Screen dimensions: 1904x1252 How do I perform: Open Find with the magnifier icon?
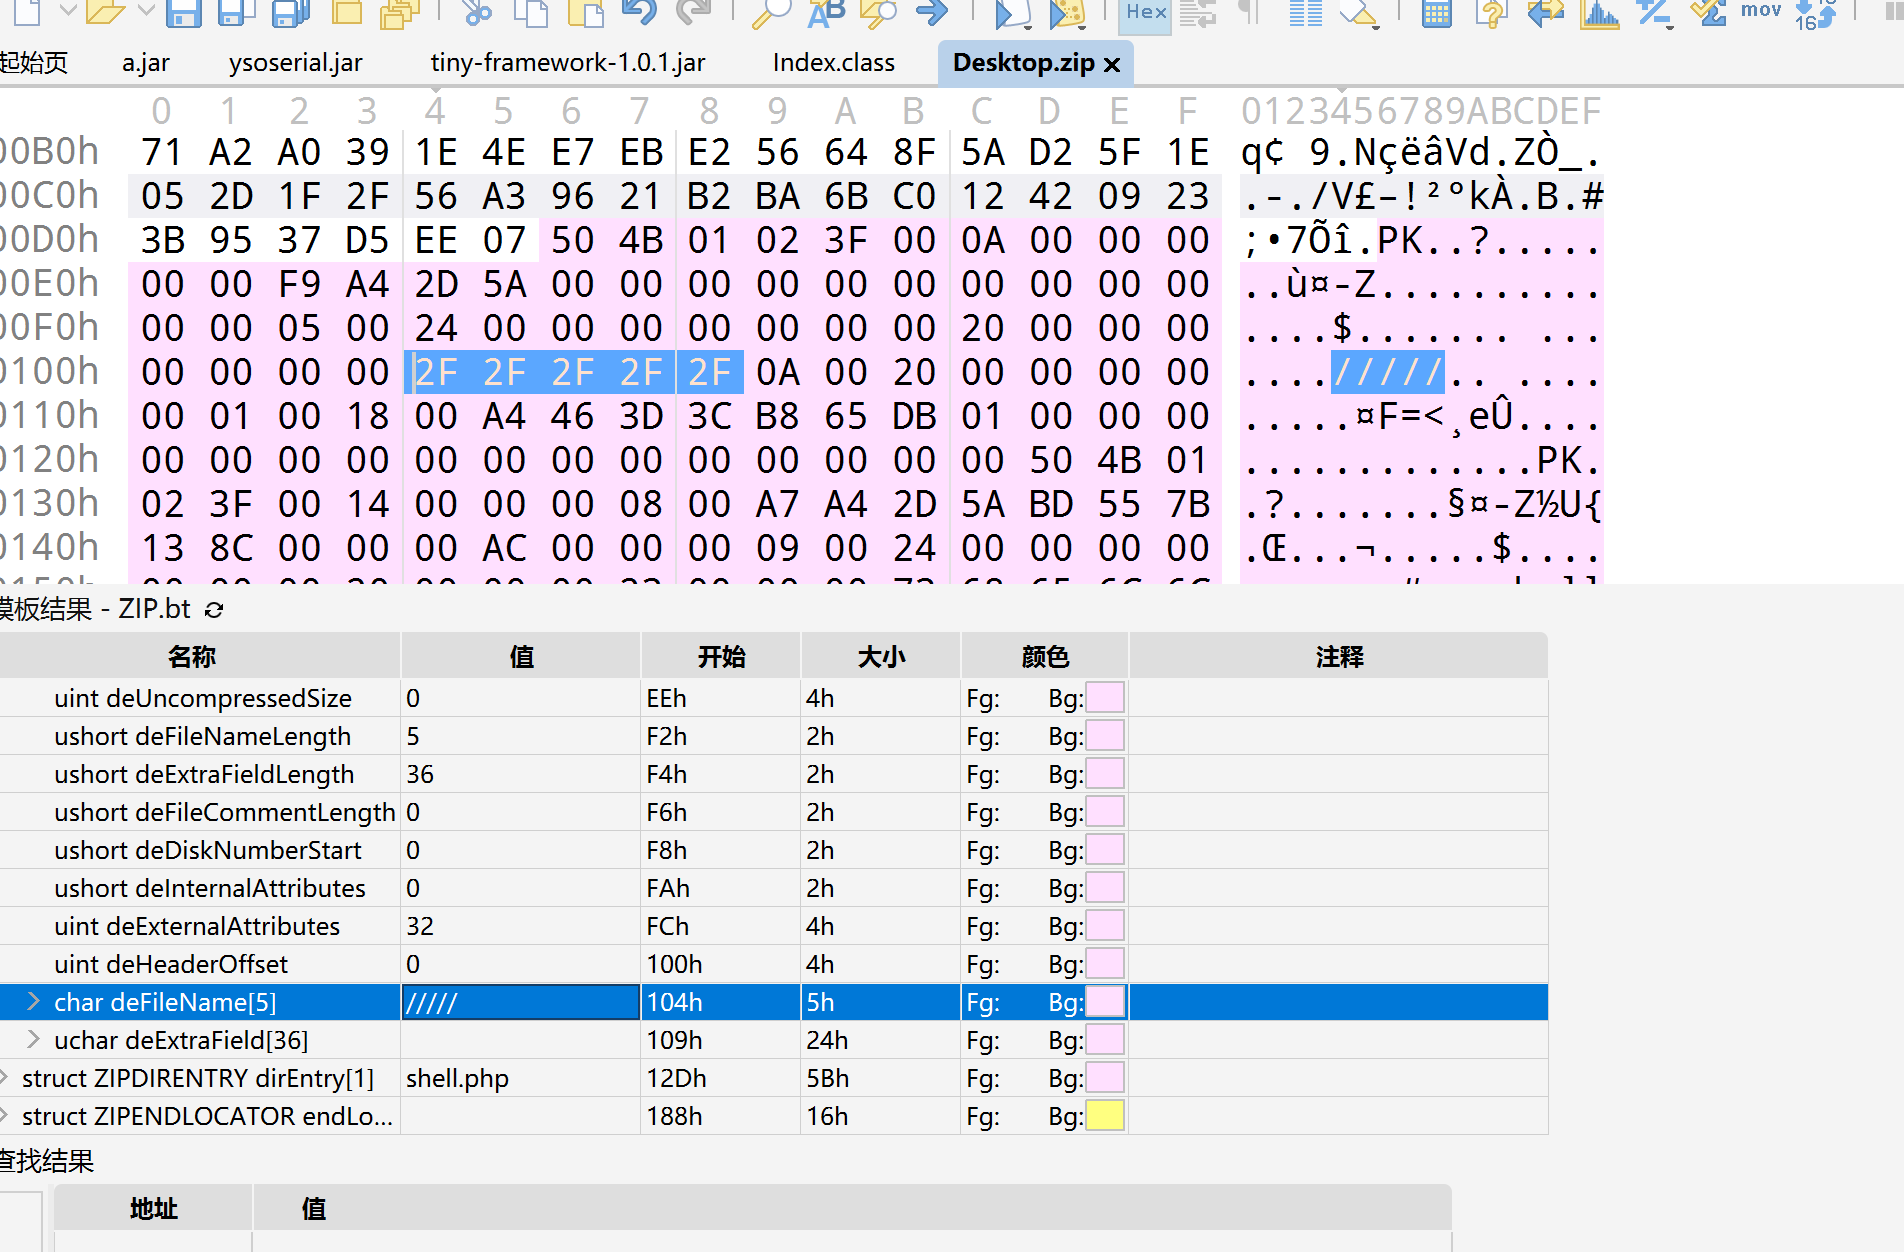[x=770, y=12]
